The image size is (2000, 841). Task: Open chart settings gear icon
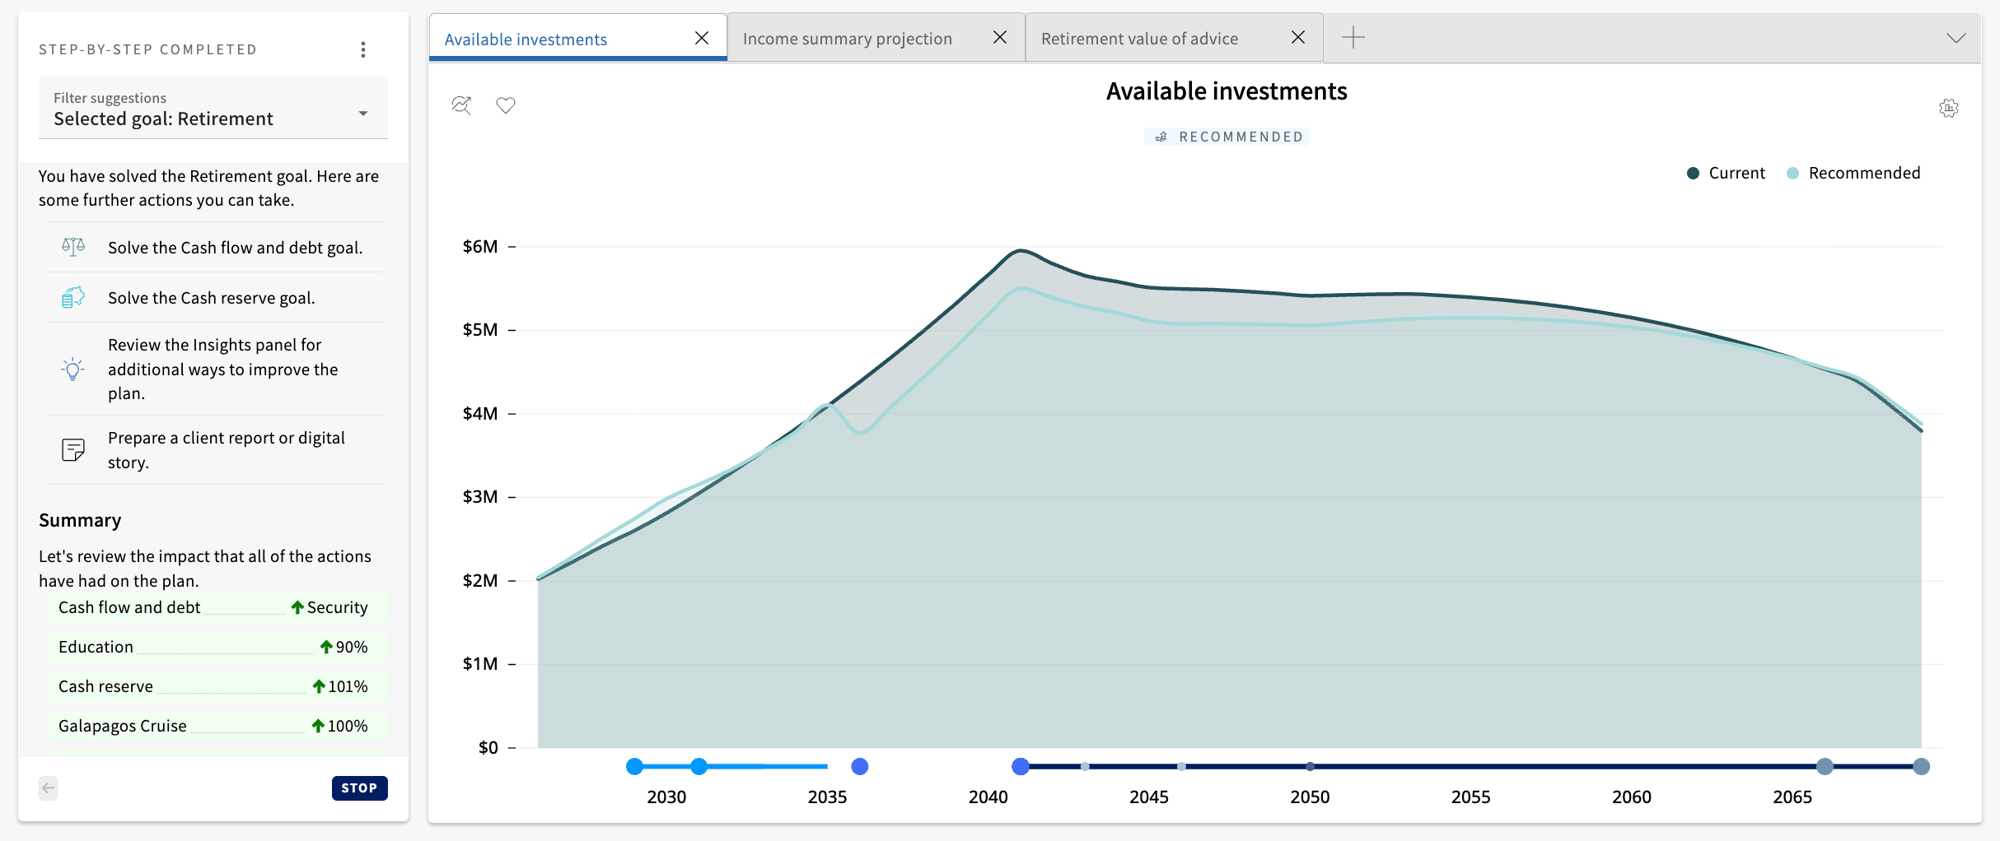pyautogui.click(x=1948, y=108)
